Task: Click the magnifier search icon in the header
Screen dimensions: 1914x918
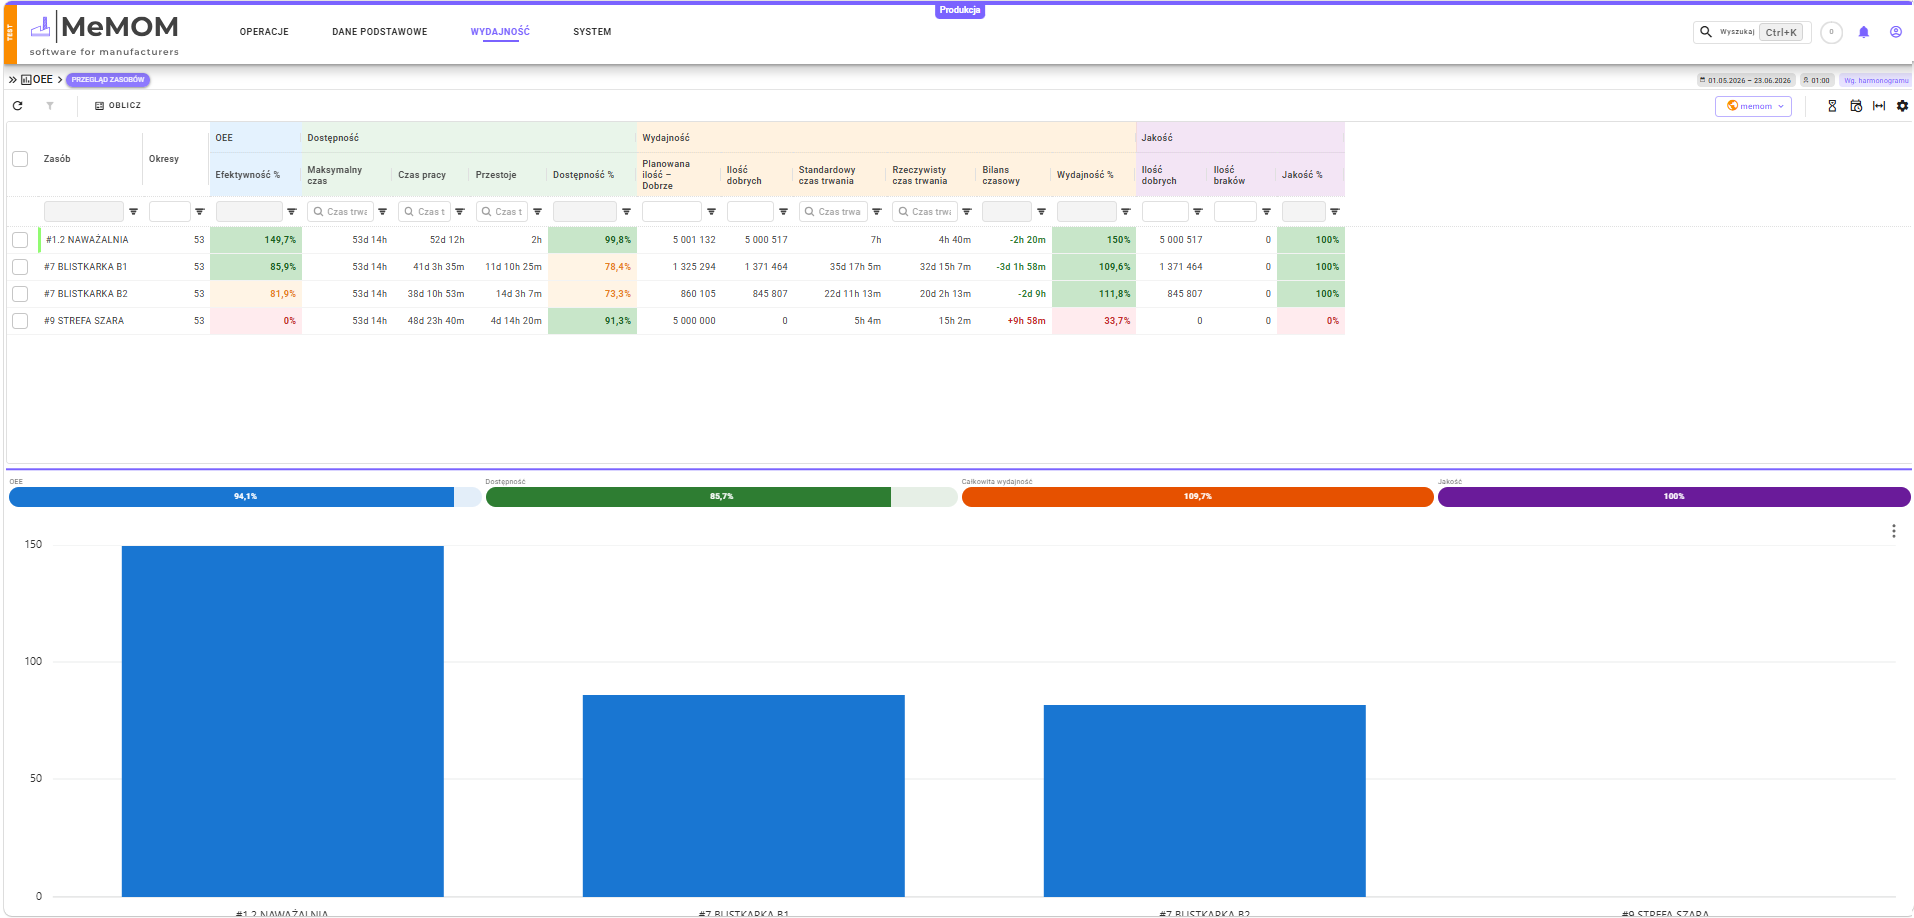Action: (1706, 32)
